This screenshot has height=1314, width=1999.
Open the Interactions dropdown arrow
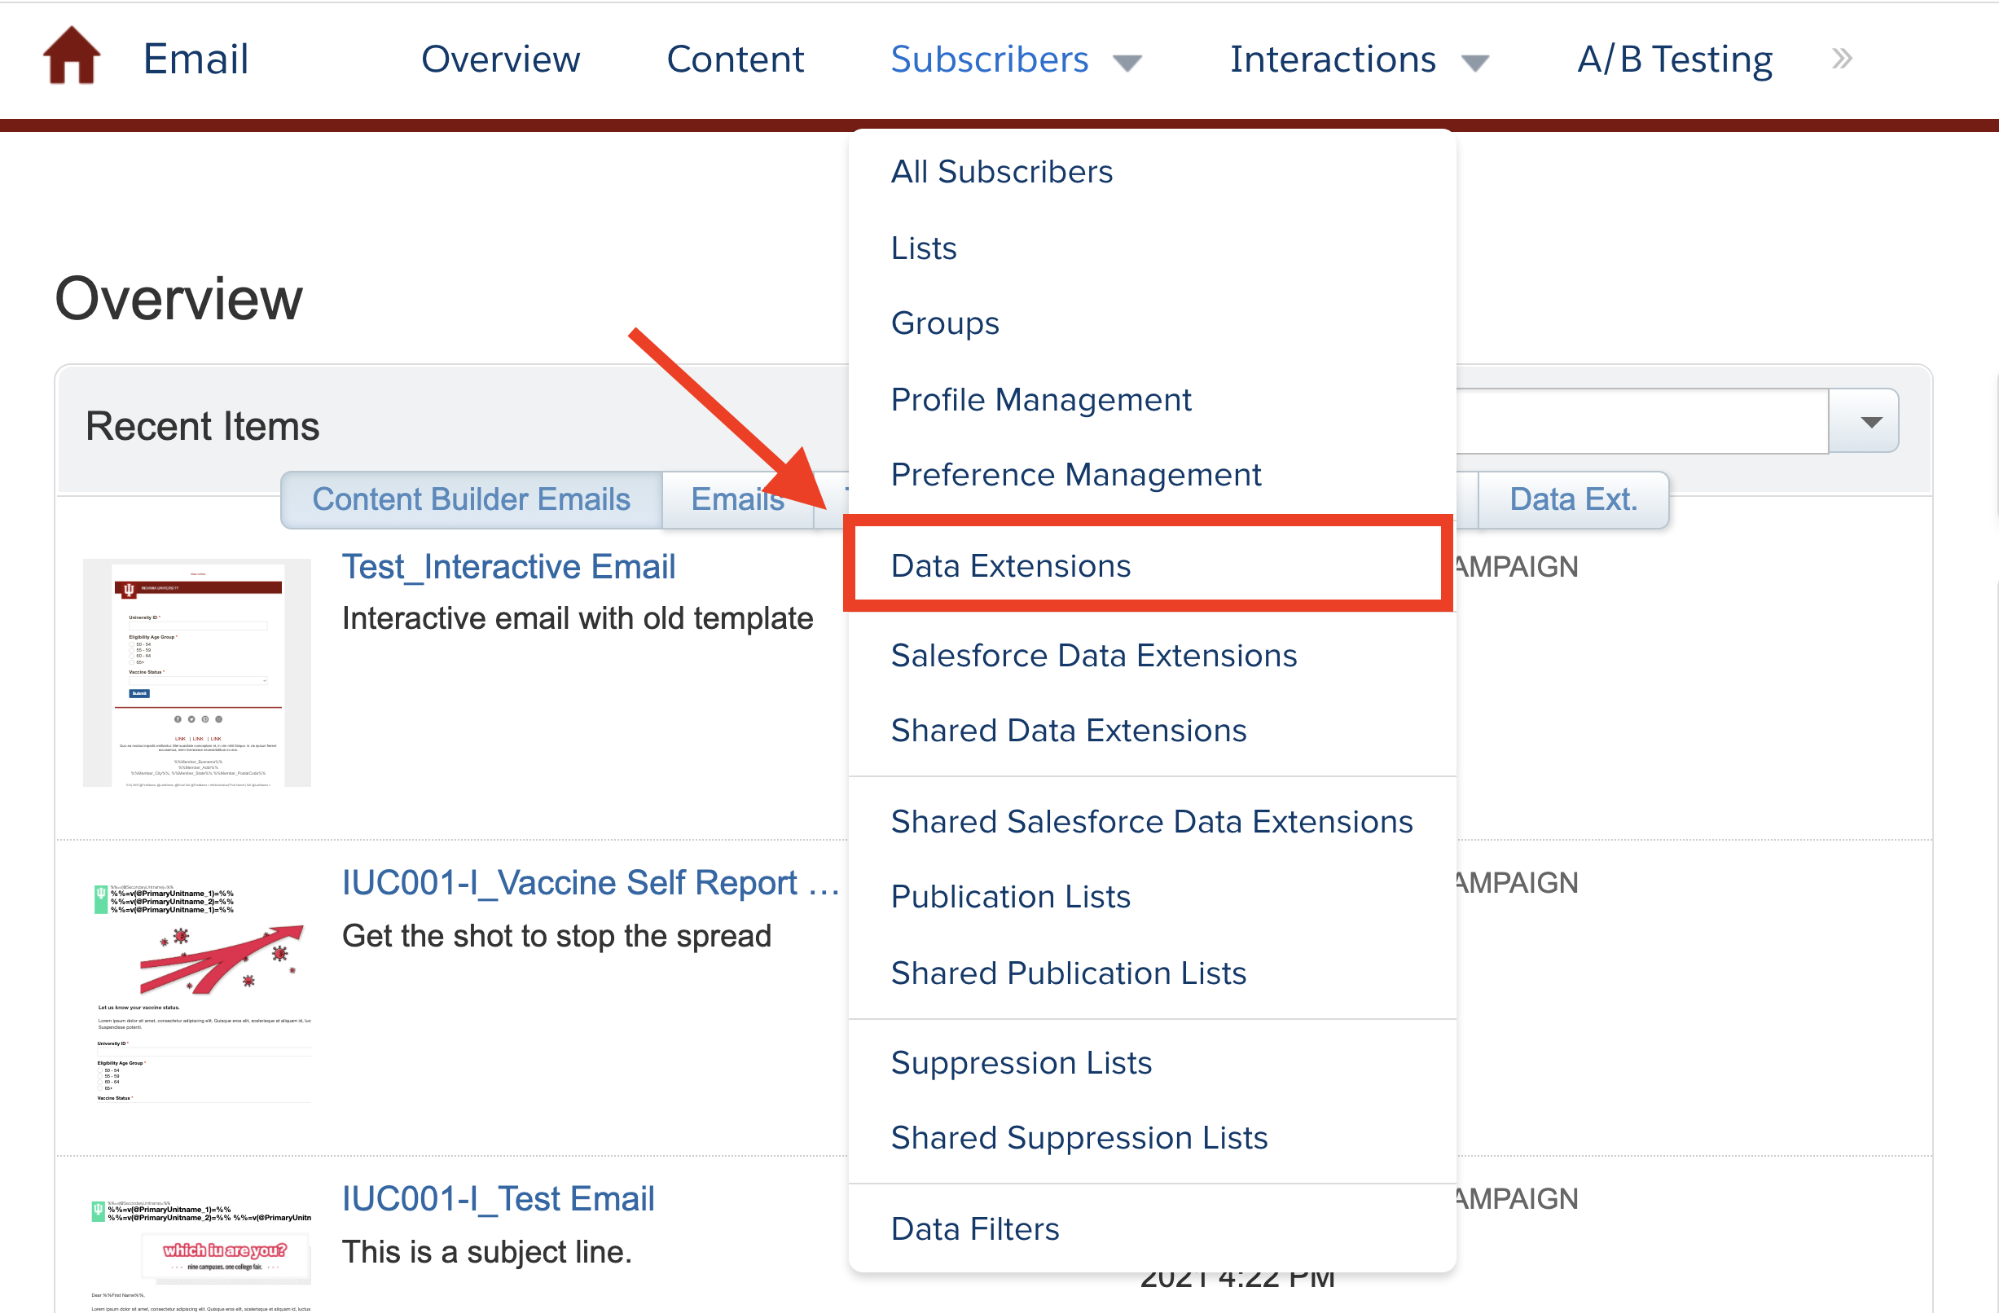pyautogui.click(x=1475, y=63)
